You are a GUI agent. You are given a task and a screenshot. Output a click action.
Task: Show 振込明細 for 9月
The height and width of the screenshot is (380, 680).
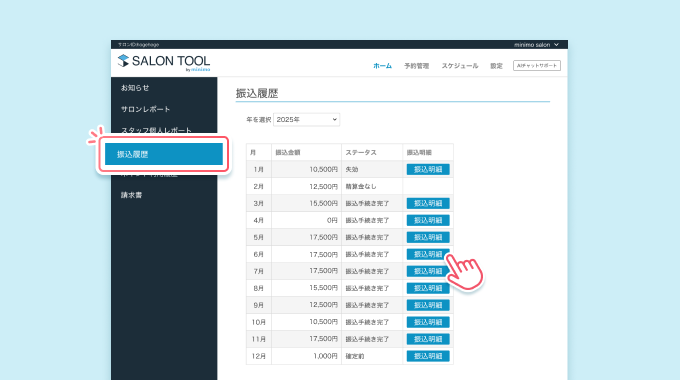tap(428, 305)
